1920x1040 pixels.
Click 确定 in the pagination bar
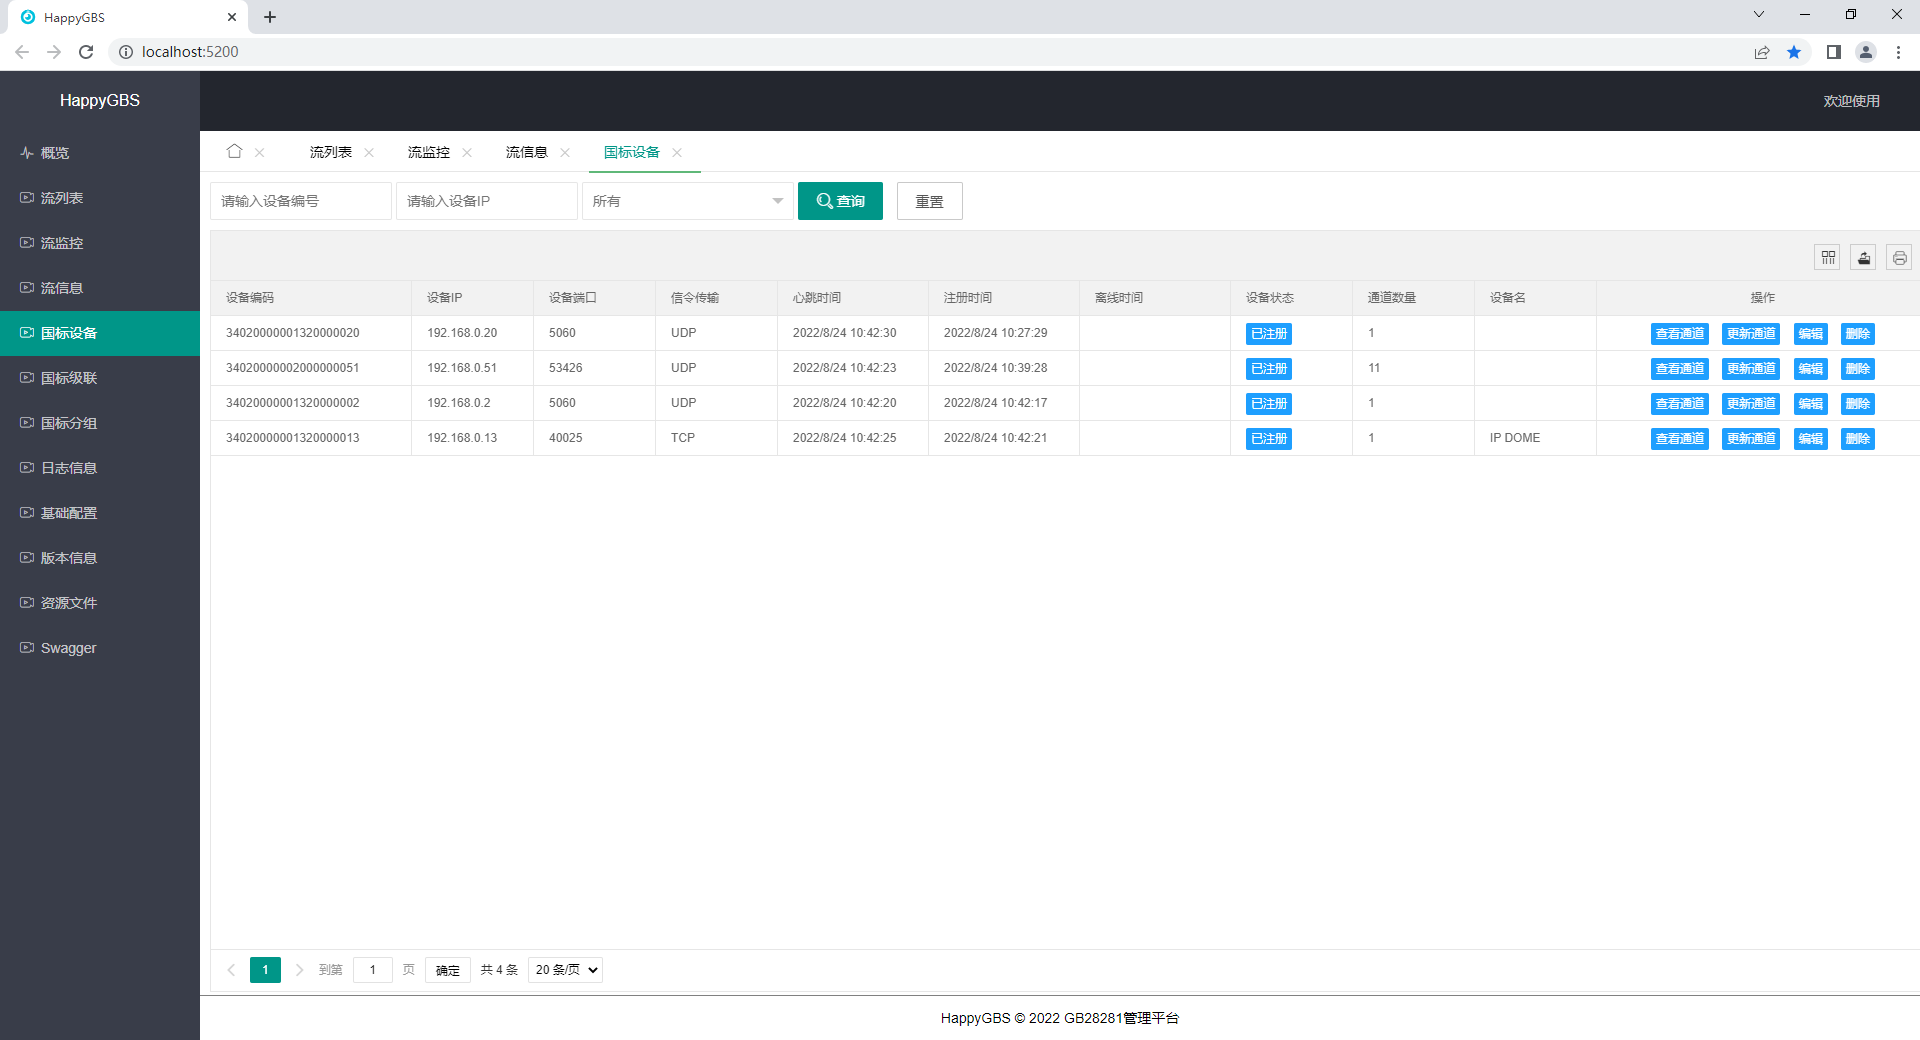click(448, 970)
